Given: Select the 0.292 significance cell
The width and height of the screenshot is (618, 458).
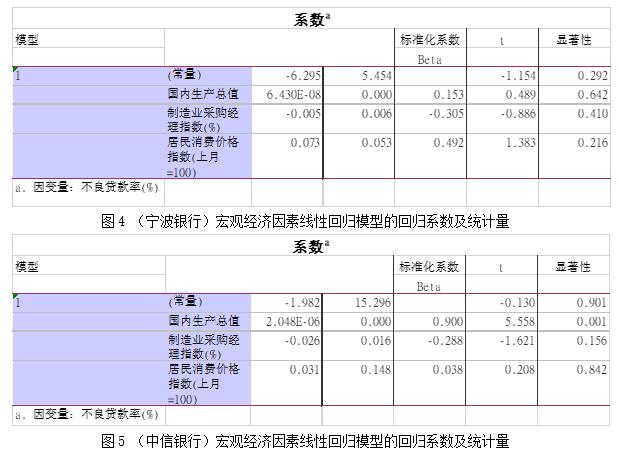Looking at the screenshot, I should (x=574, y=75).
